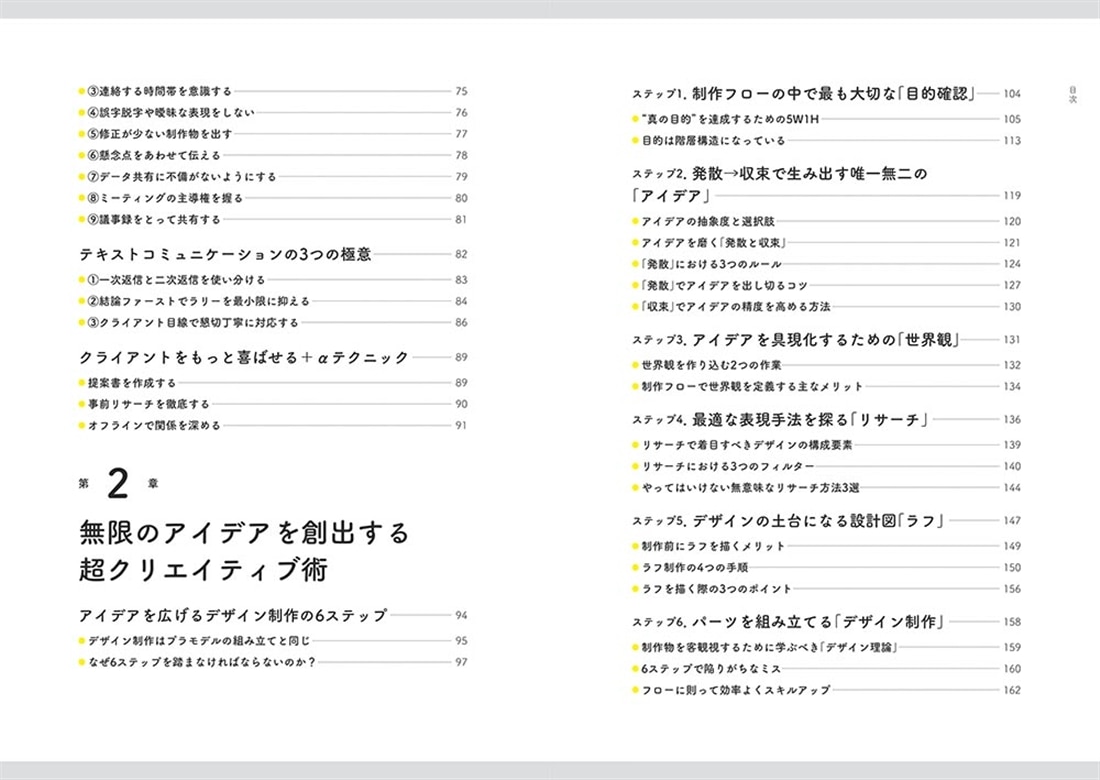Select '①一次返信と二次返信を使い分ける'

tap(176, 280)
